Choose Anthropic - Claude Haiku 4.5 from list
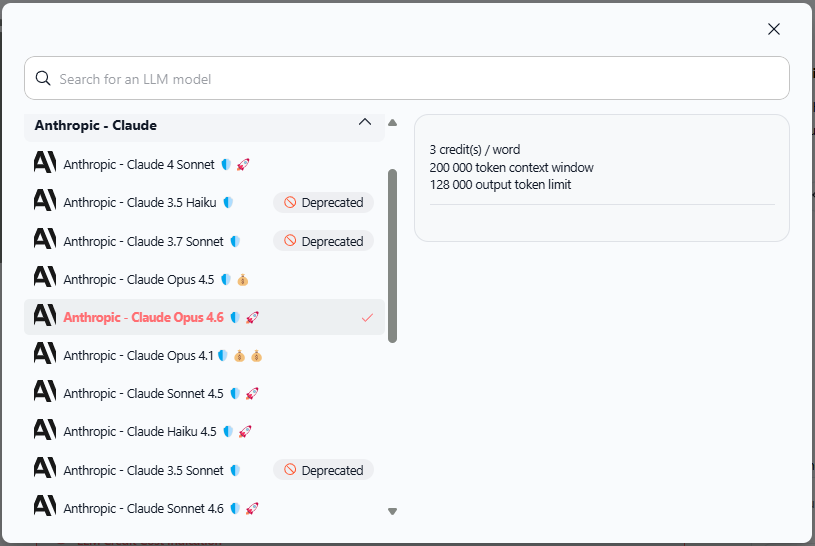The width and height of the screenshot is (815, 546). 140,432
